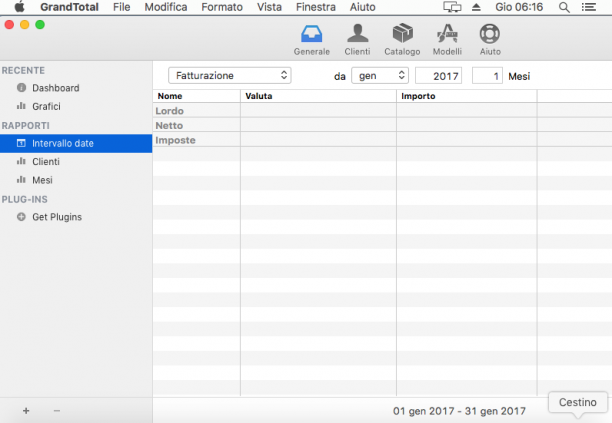Click the Mesi report chart icon
Viewport: 612px width, 423px height.
[21, 180]
